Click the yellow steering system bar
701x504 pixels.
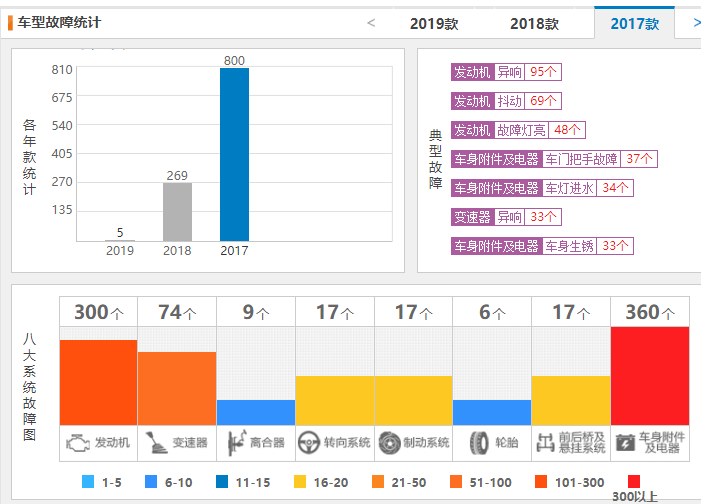point(335,401)
